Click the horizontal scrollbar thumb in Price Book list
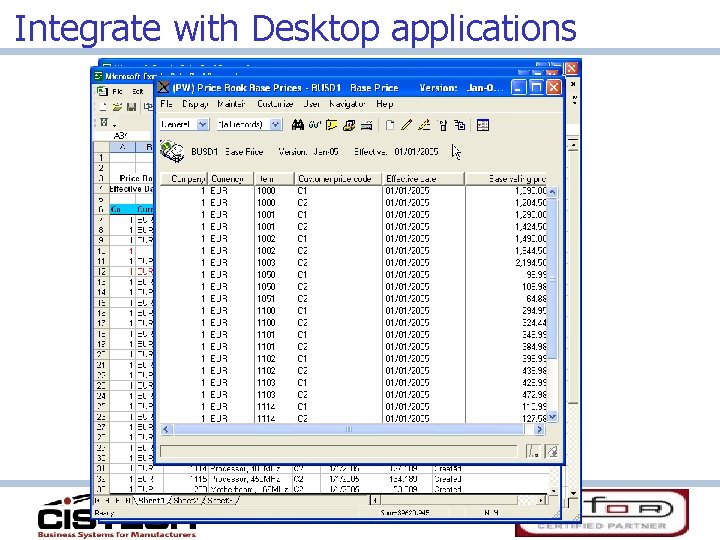Viewport: 720px width, 540px height. pos(349,429)
